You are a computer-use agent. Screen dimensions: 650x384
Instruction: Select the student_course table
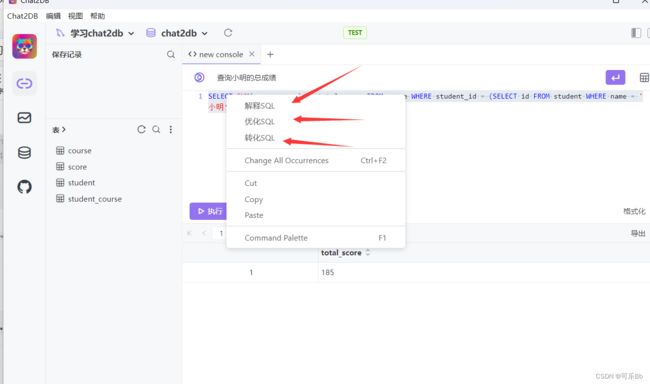point(95,199)
